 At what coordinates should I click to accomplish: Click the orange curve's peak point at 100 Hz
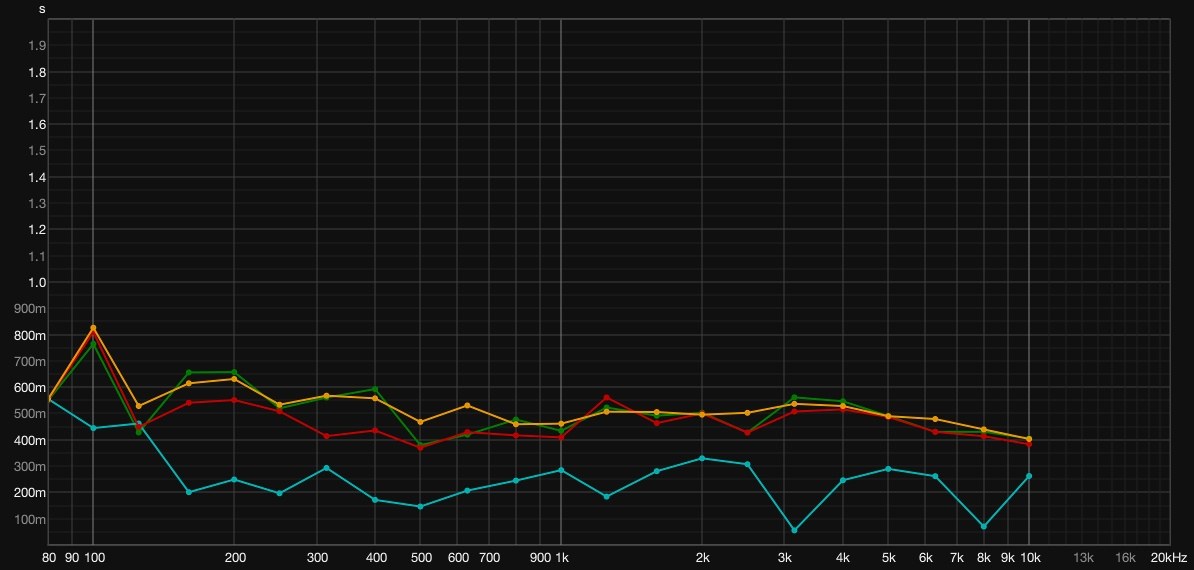coord(93,328)
